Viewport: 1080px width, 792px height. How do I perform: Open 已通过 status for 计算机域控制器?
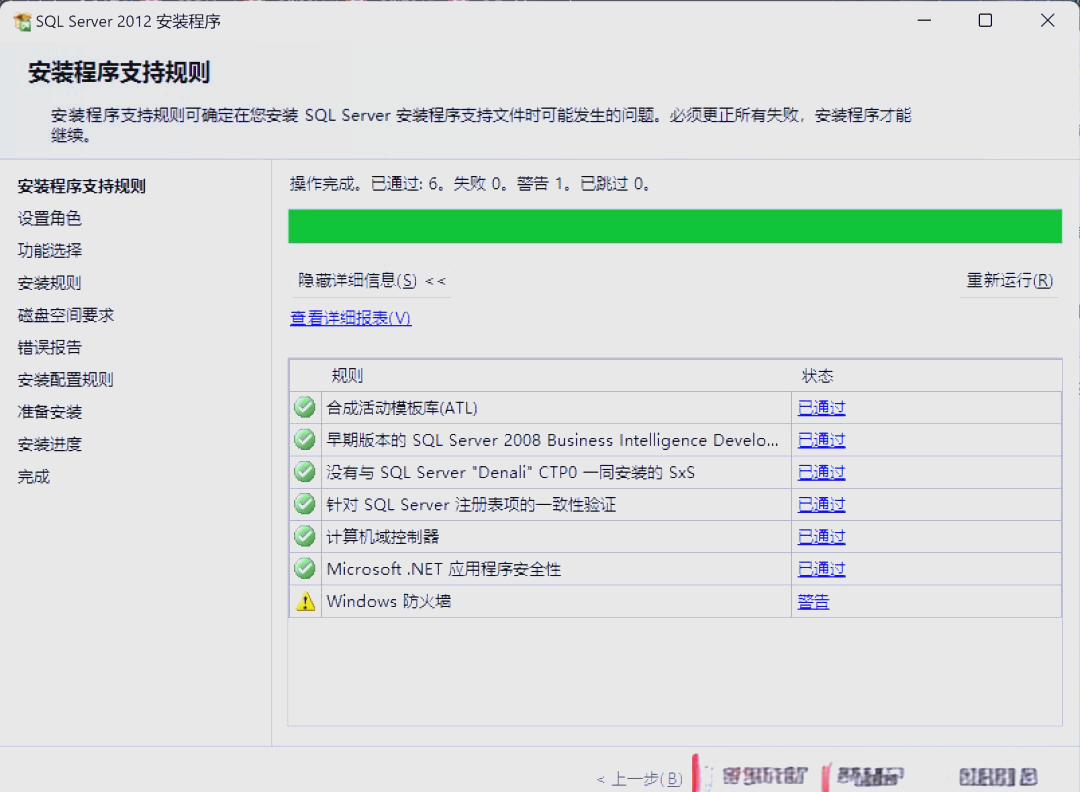click(x=821, y=536)
